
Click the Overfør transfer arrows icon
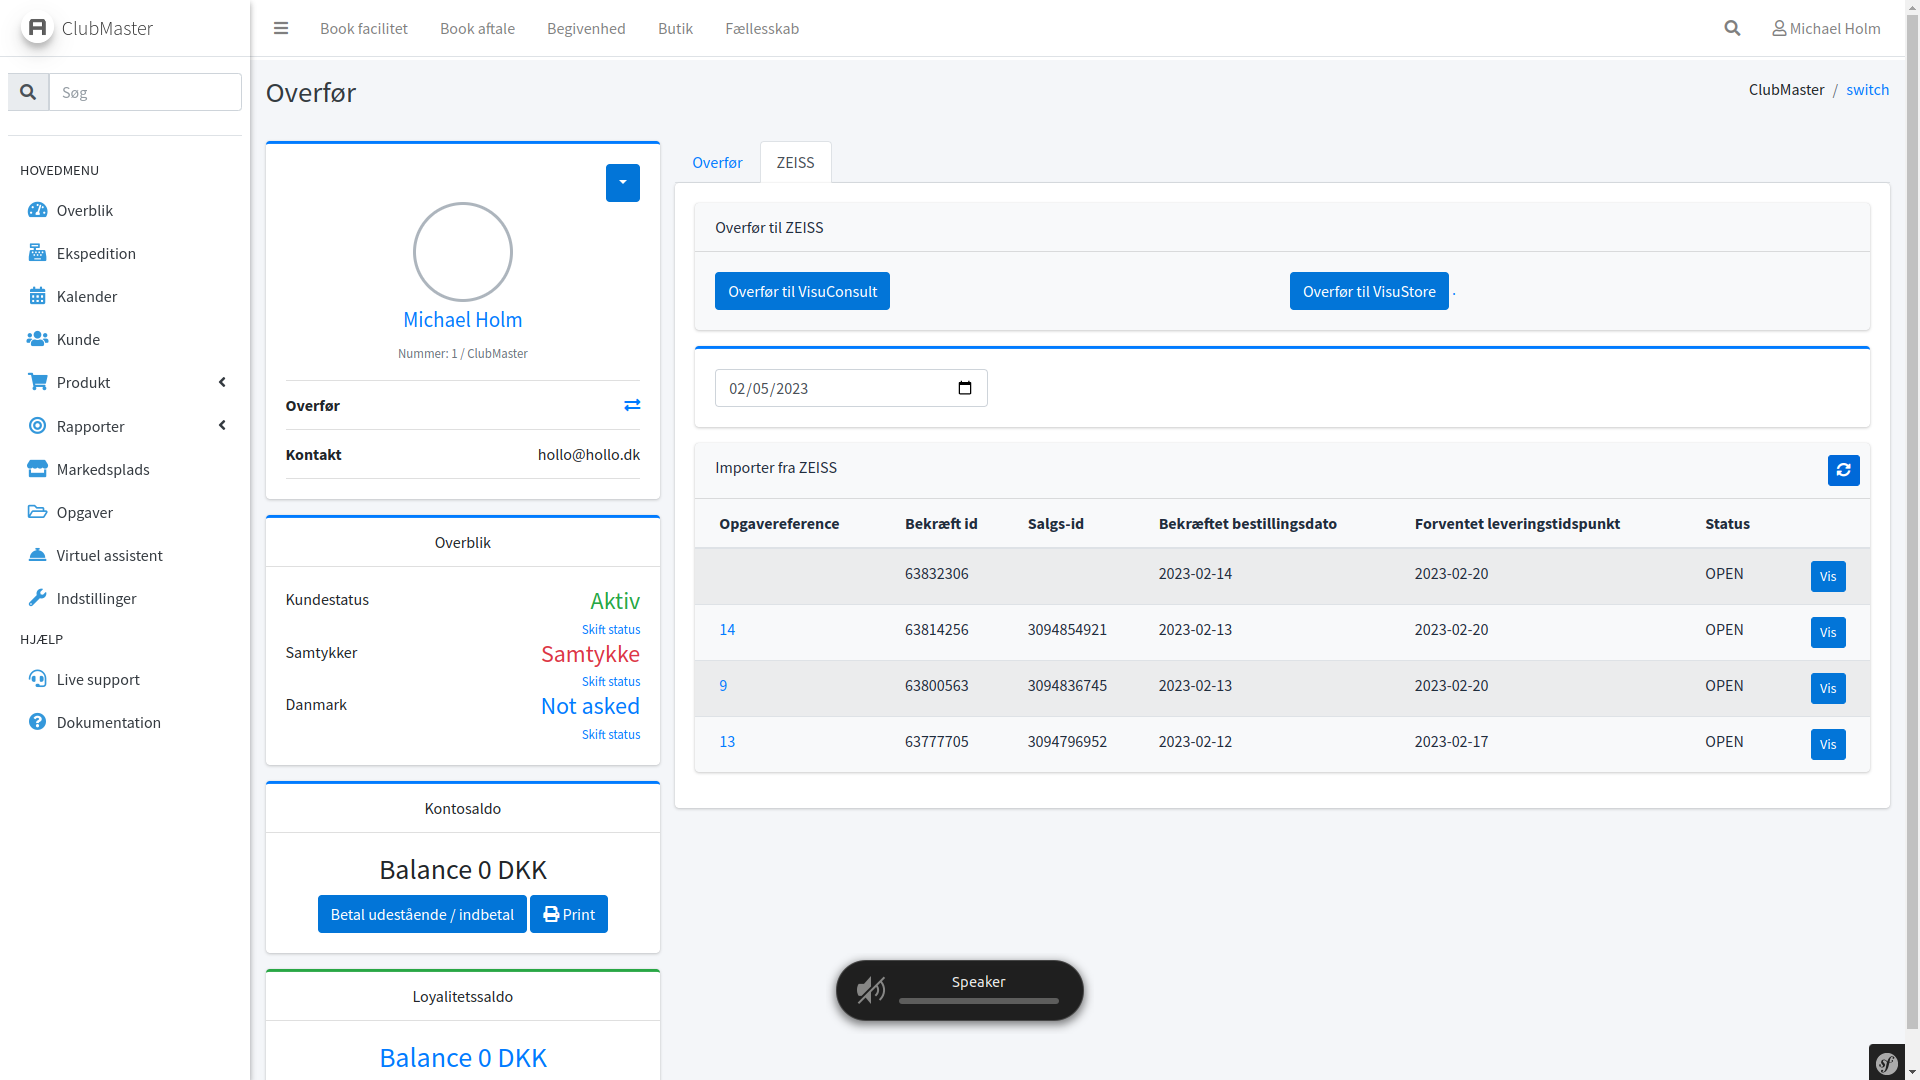(632, 405)
